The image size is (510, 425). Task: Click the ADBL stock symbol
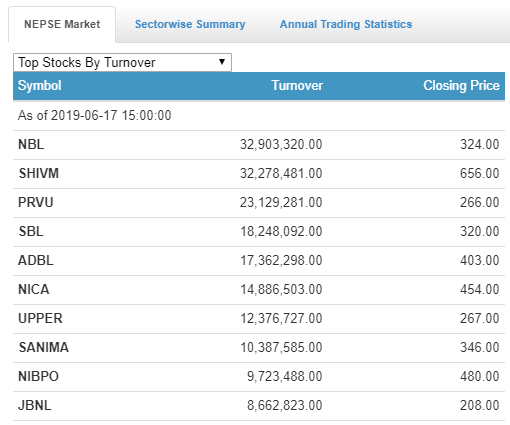tap(36, 260)
